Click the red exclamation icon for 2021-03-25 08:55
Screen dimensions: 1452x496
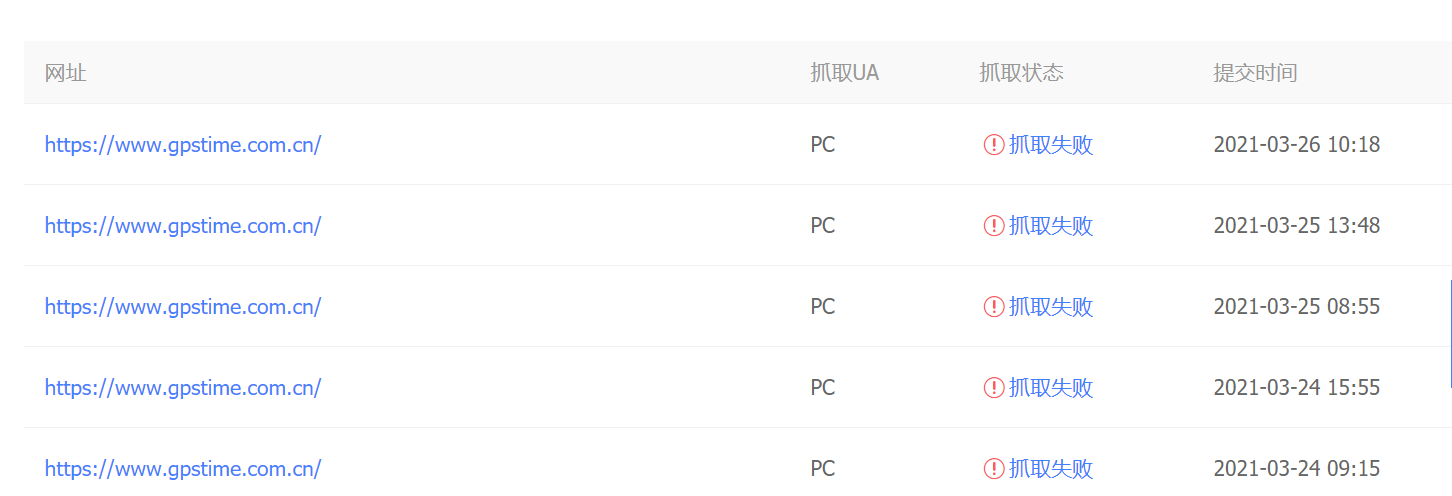tap(993, 307)
